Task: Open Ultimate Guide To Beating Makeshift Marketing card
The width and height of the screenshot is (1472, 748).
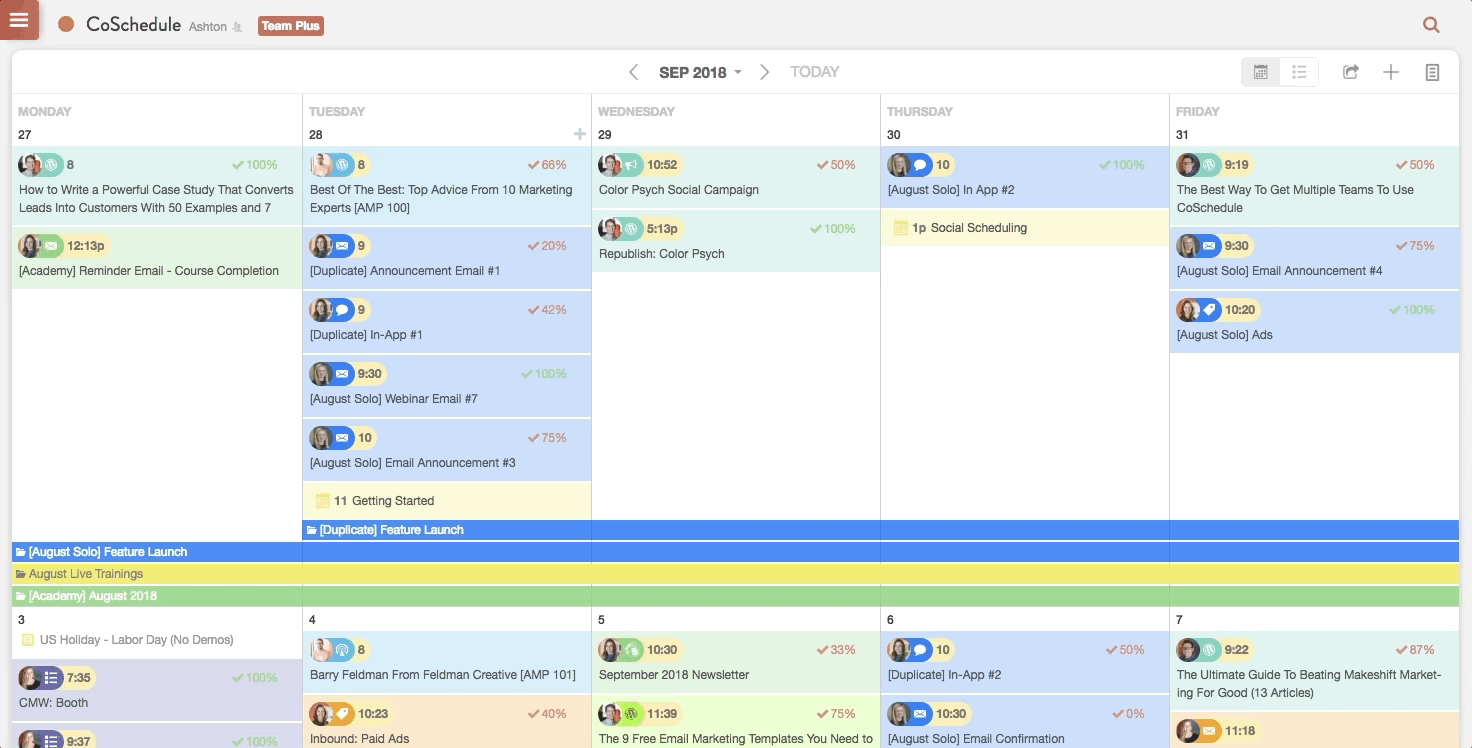Action: point(1314,671)
